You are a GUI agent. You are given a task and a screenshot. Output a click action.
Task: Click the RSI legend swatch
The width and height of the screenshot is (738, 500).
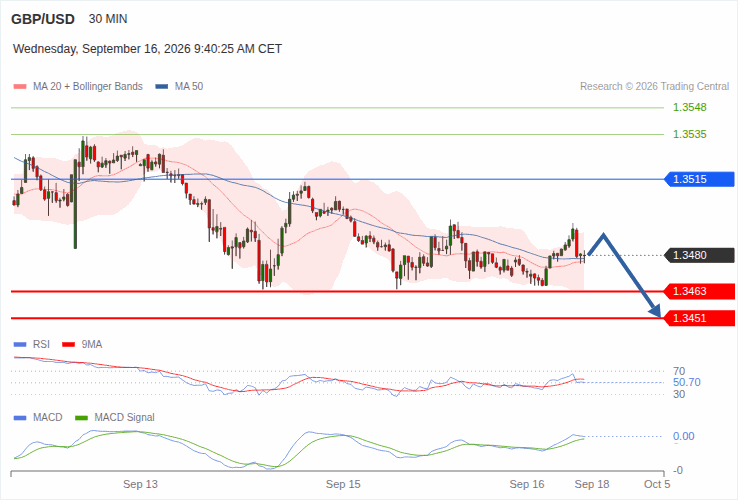tap(20, 345)
